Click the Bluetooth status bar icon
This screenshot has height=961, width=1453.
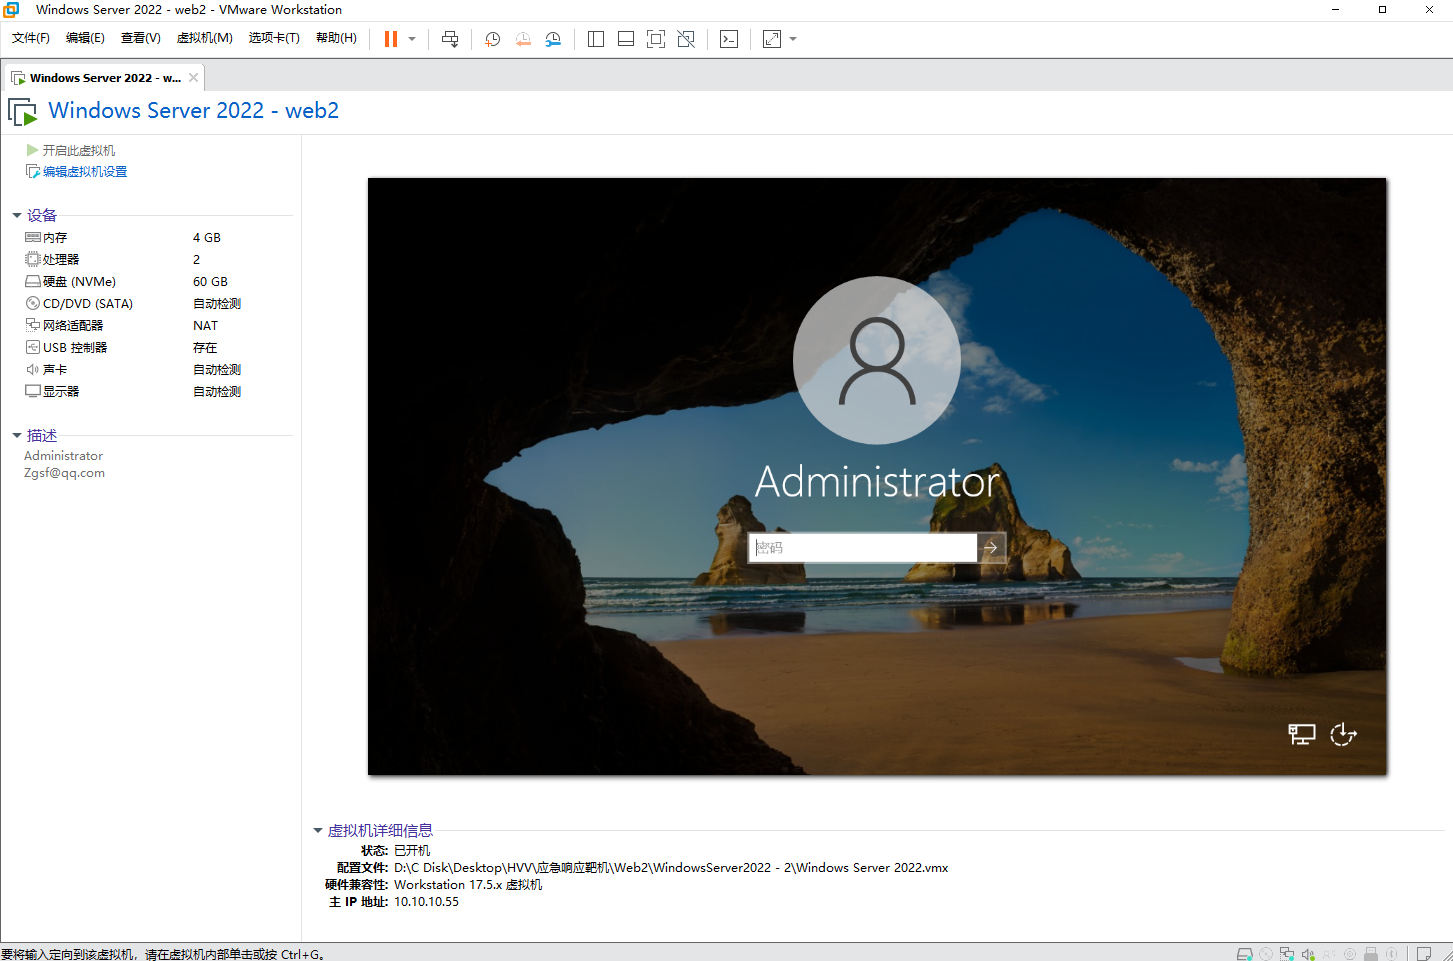[x=1392, y=954]
